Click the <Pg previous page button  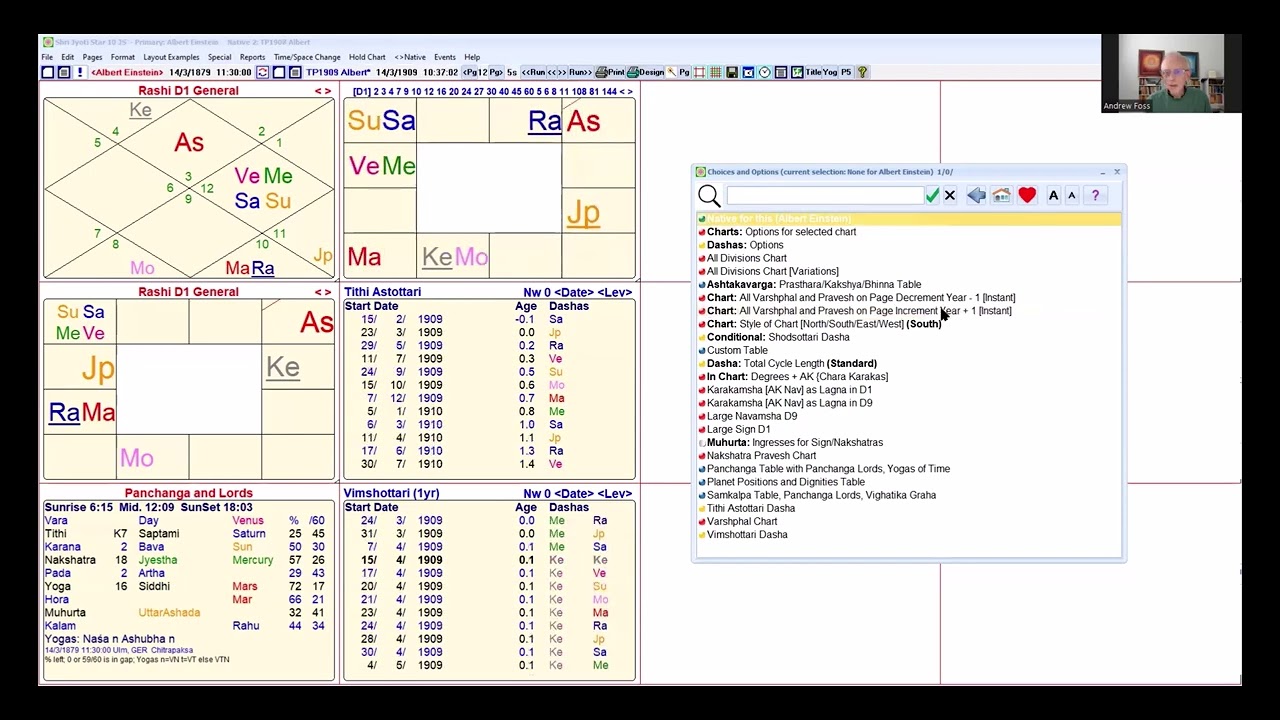[x=469, y=72]
